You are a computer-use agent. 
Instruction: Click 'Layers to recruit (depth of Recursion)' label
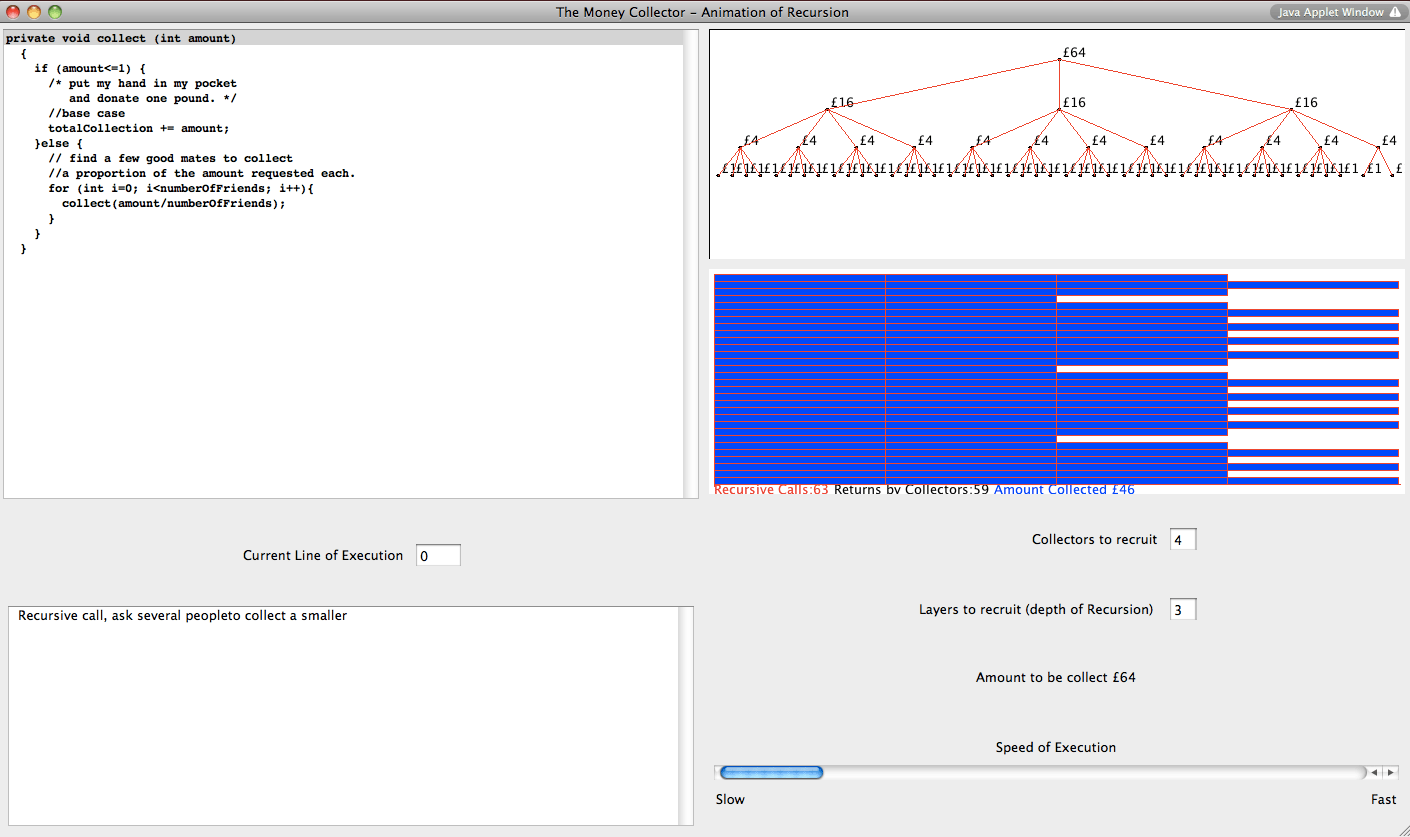pos(1036,609)
